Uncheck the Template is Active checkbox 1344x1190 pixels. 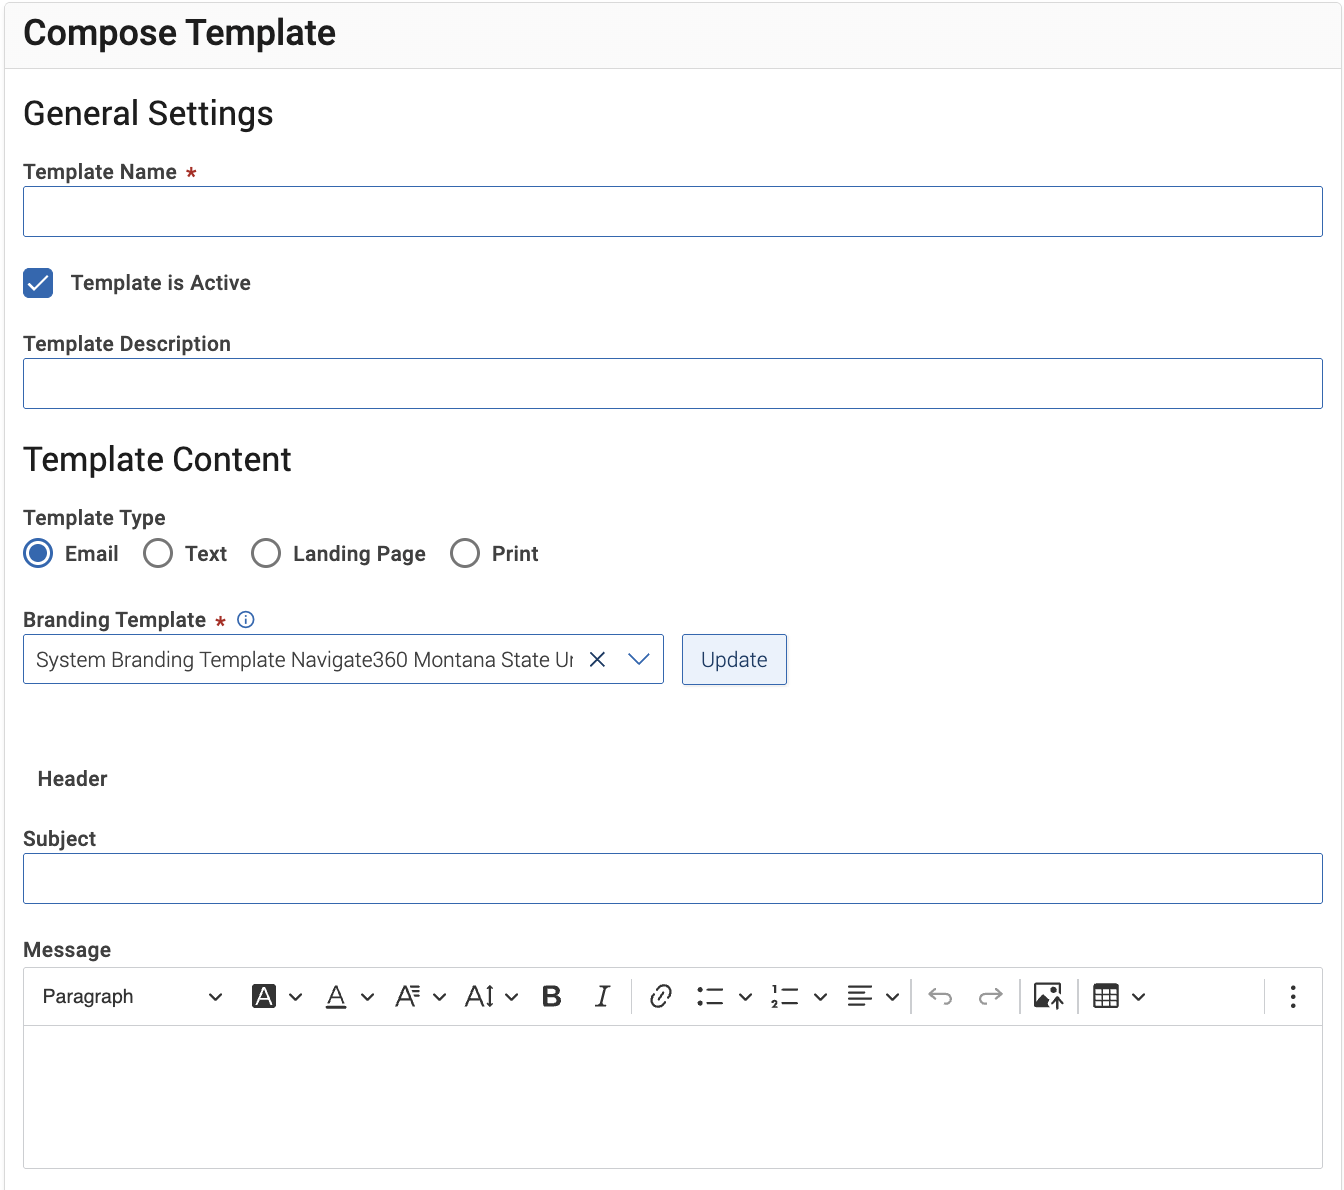point(38,283)
